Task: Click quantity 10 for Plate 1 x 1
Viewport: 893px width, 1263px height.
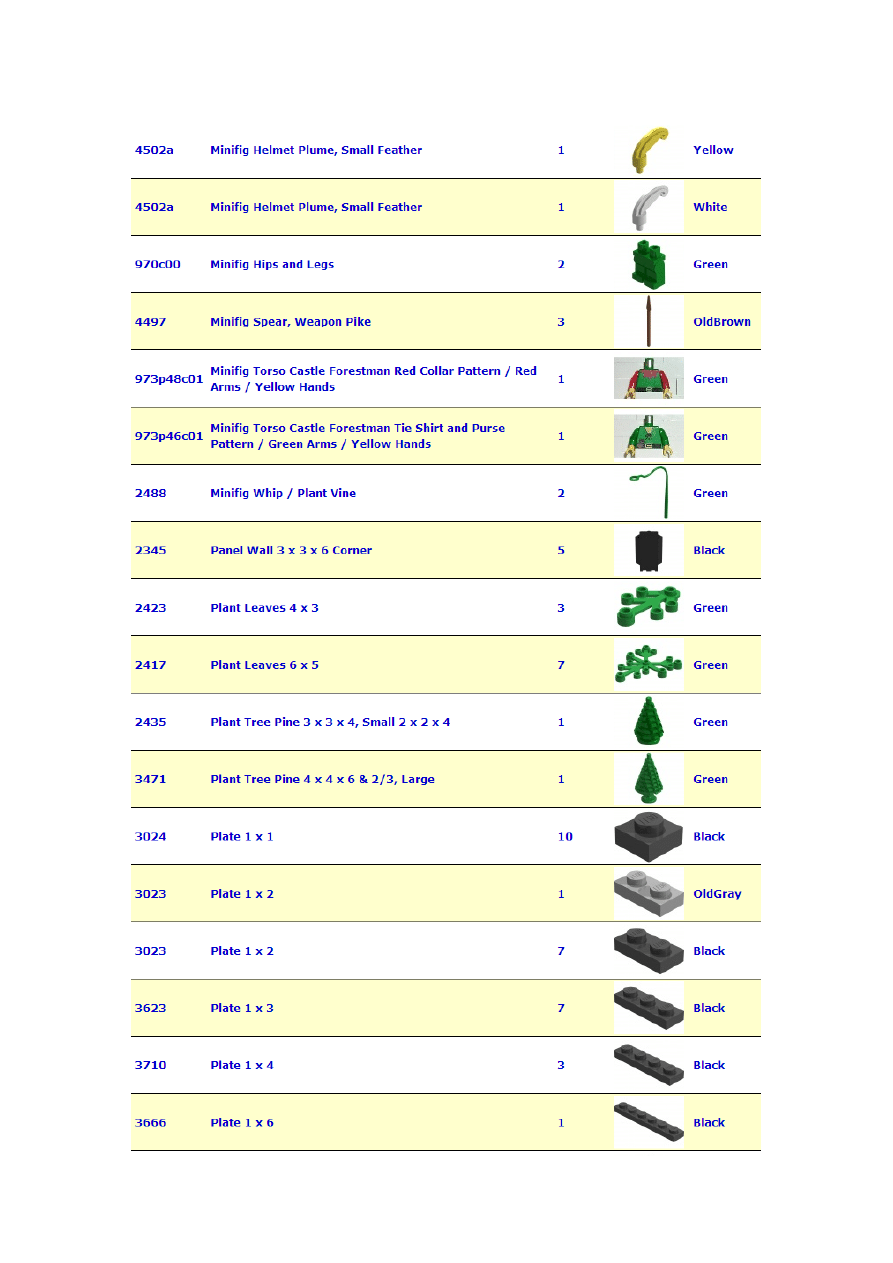Action: (x=565, y=837)
